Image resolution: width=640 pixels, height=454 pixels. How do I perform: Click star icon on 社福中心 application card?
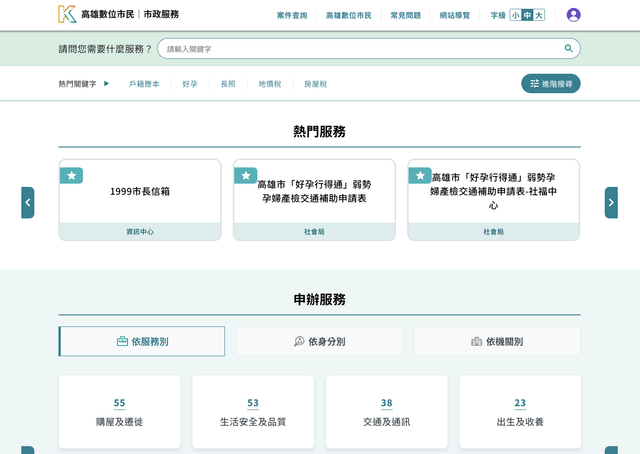tap(420, 176)
